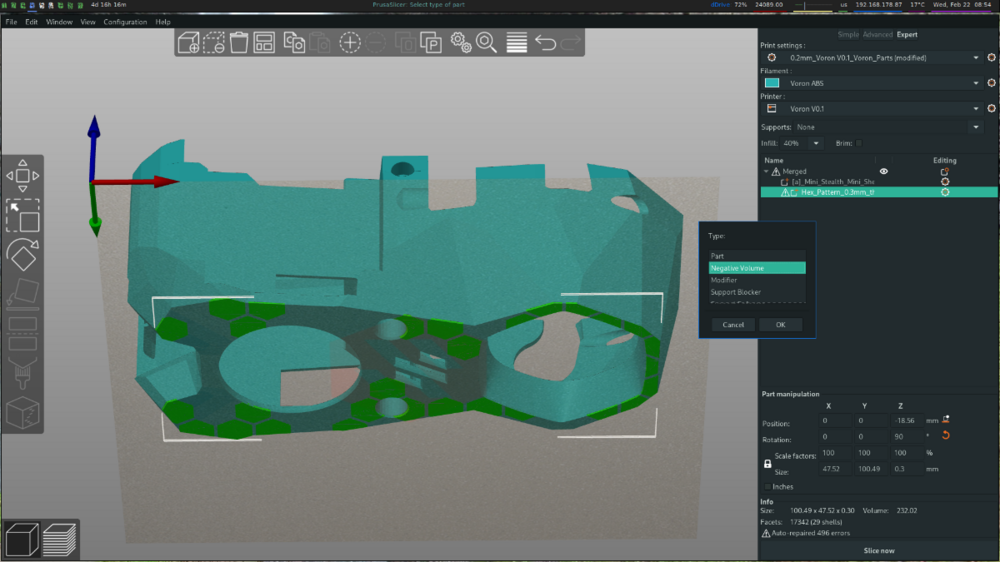Screen dimensions: 1000x562
Task: Click the Undo arrow in toolbar
Action: point(545,43)
